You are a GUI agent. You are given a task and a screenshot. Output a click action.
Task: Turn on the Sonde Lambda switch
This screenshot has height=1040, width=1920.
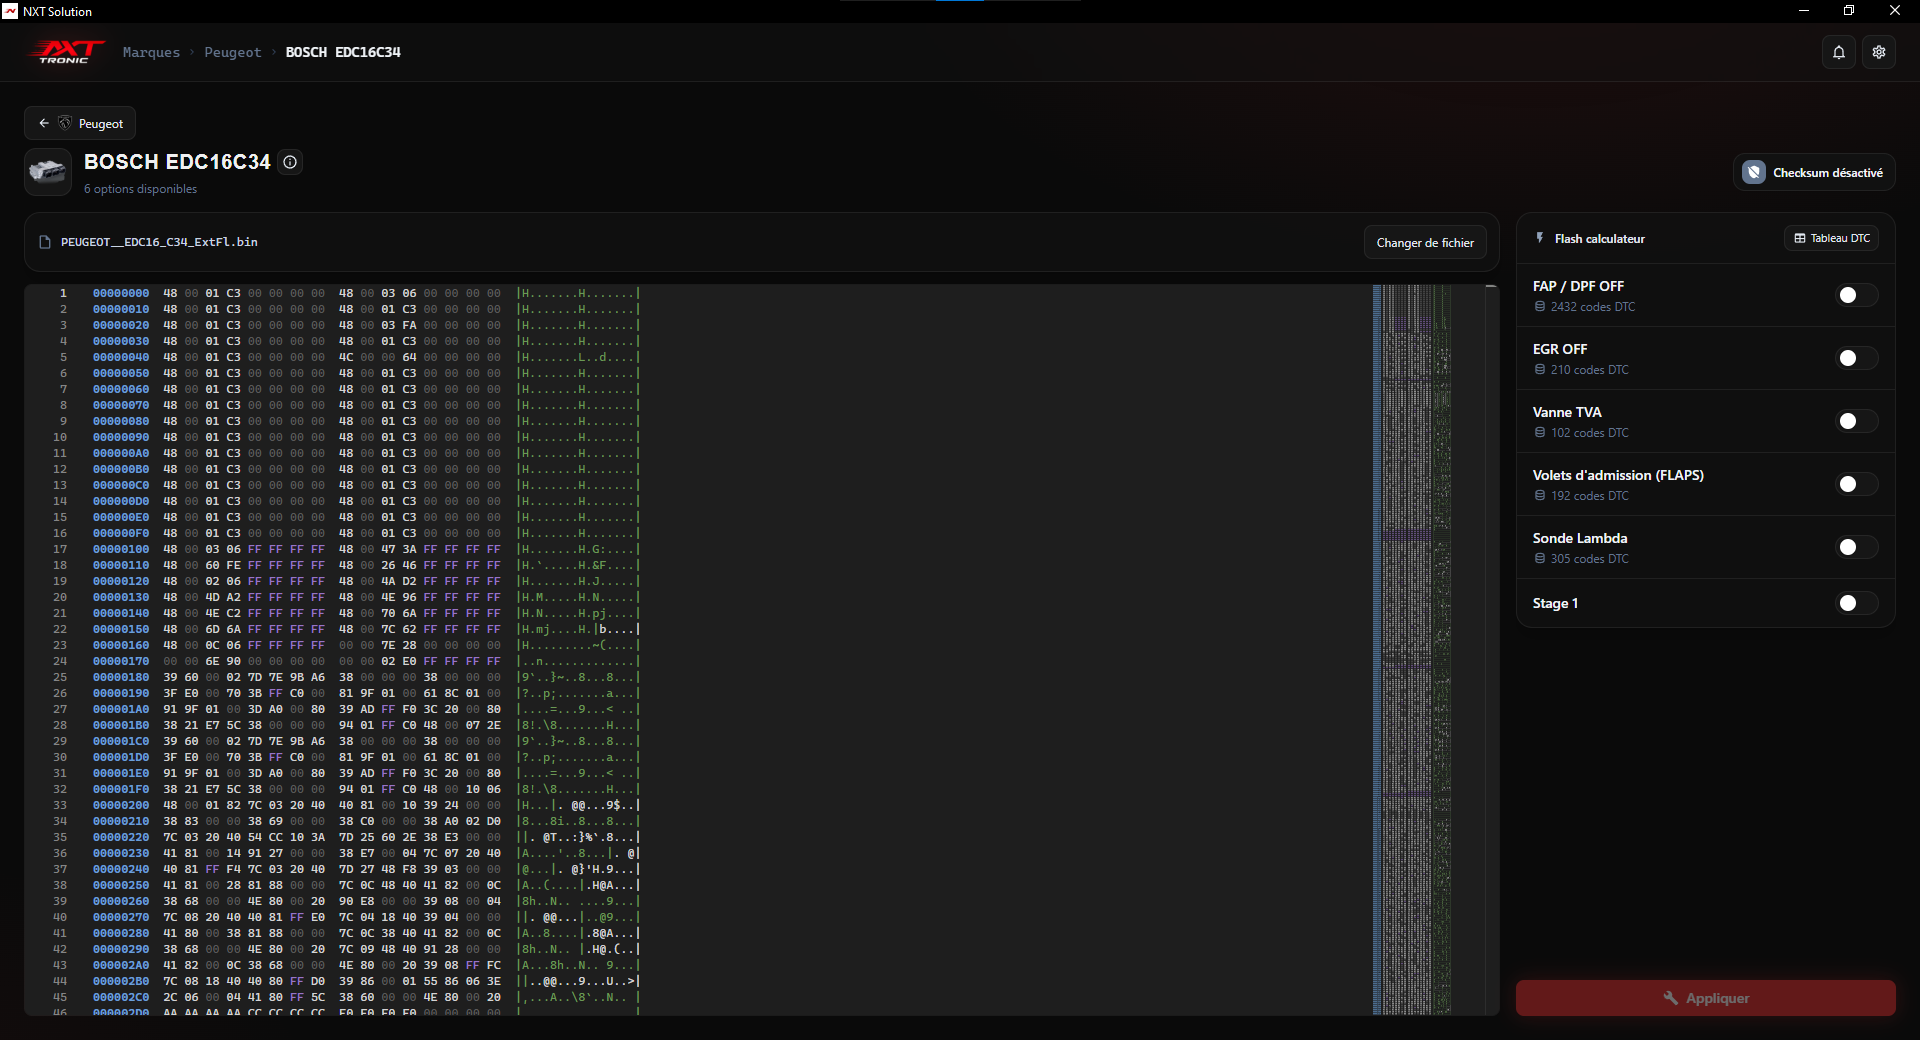[1857, 547]
